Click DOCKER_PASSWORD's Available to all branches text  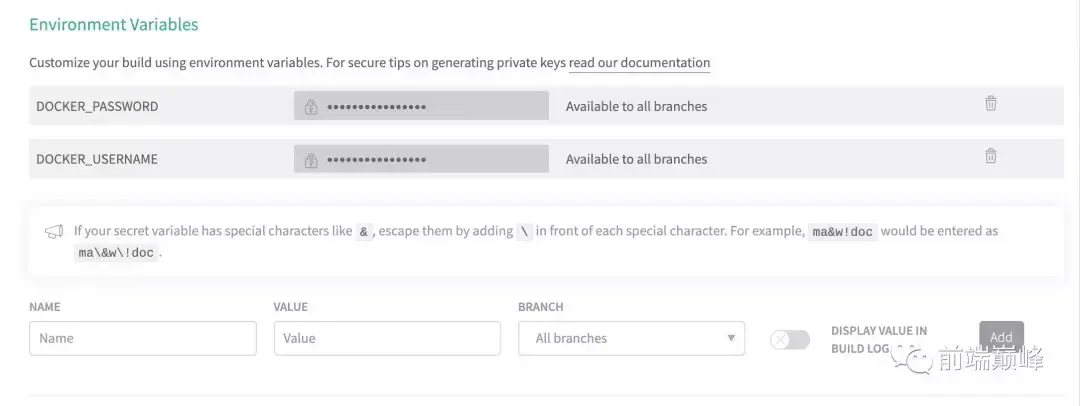tap(636, 106)
